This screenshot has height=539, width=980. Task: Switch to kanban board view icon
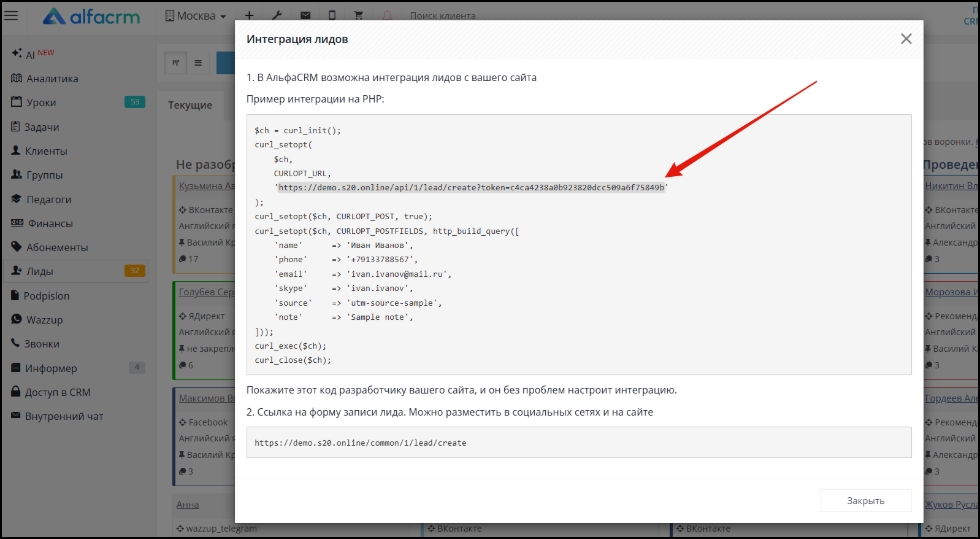[x=176, y=62]
